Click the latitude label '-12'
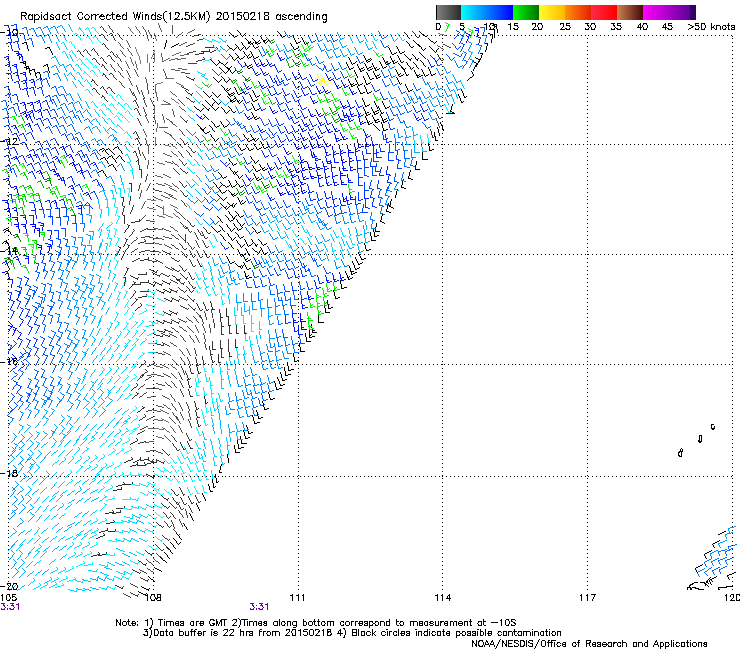 [x=9, y=142]
